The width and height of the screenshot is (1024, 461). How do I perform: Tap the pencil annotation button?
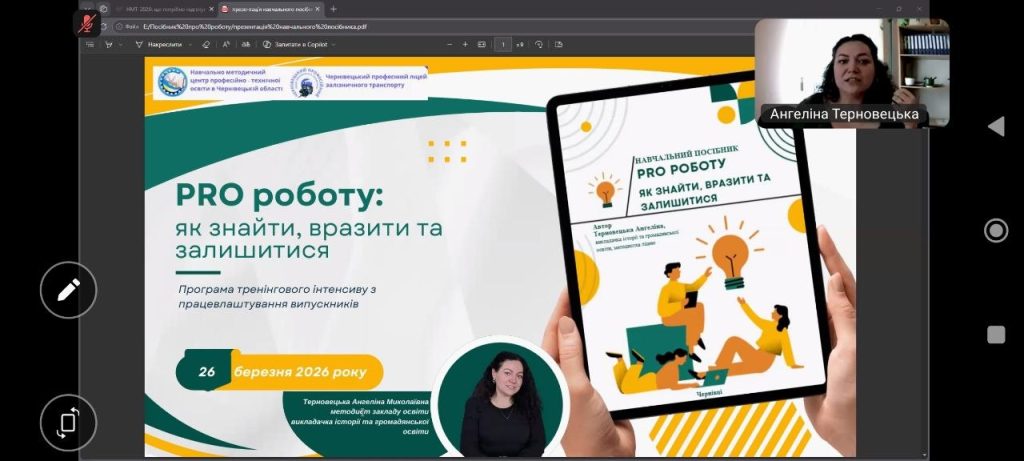(x=68, y=290)
